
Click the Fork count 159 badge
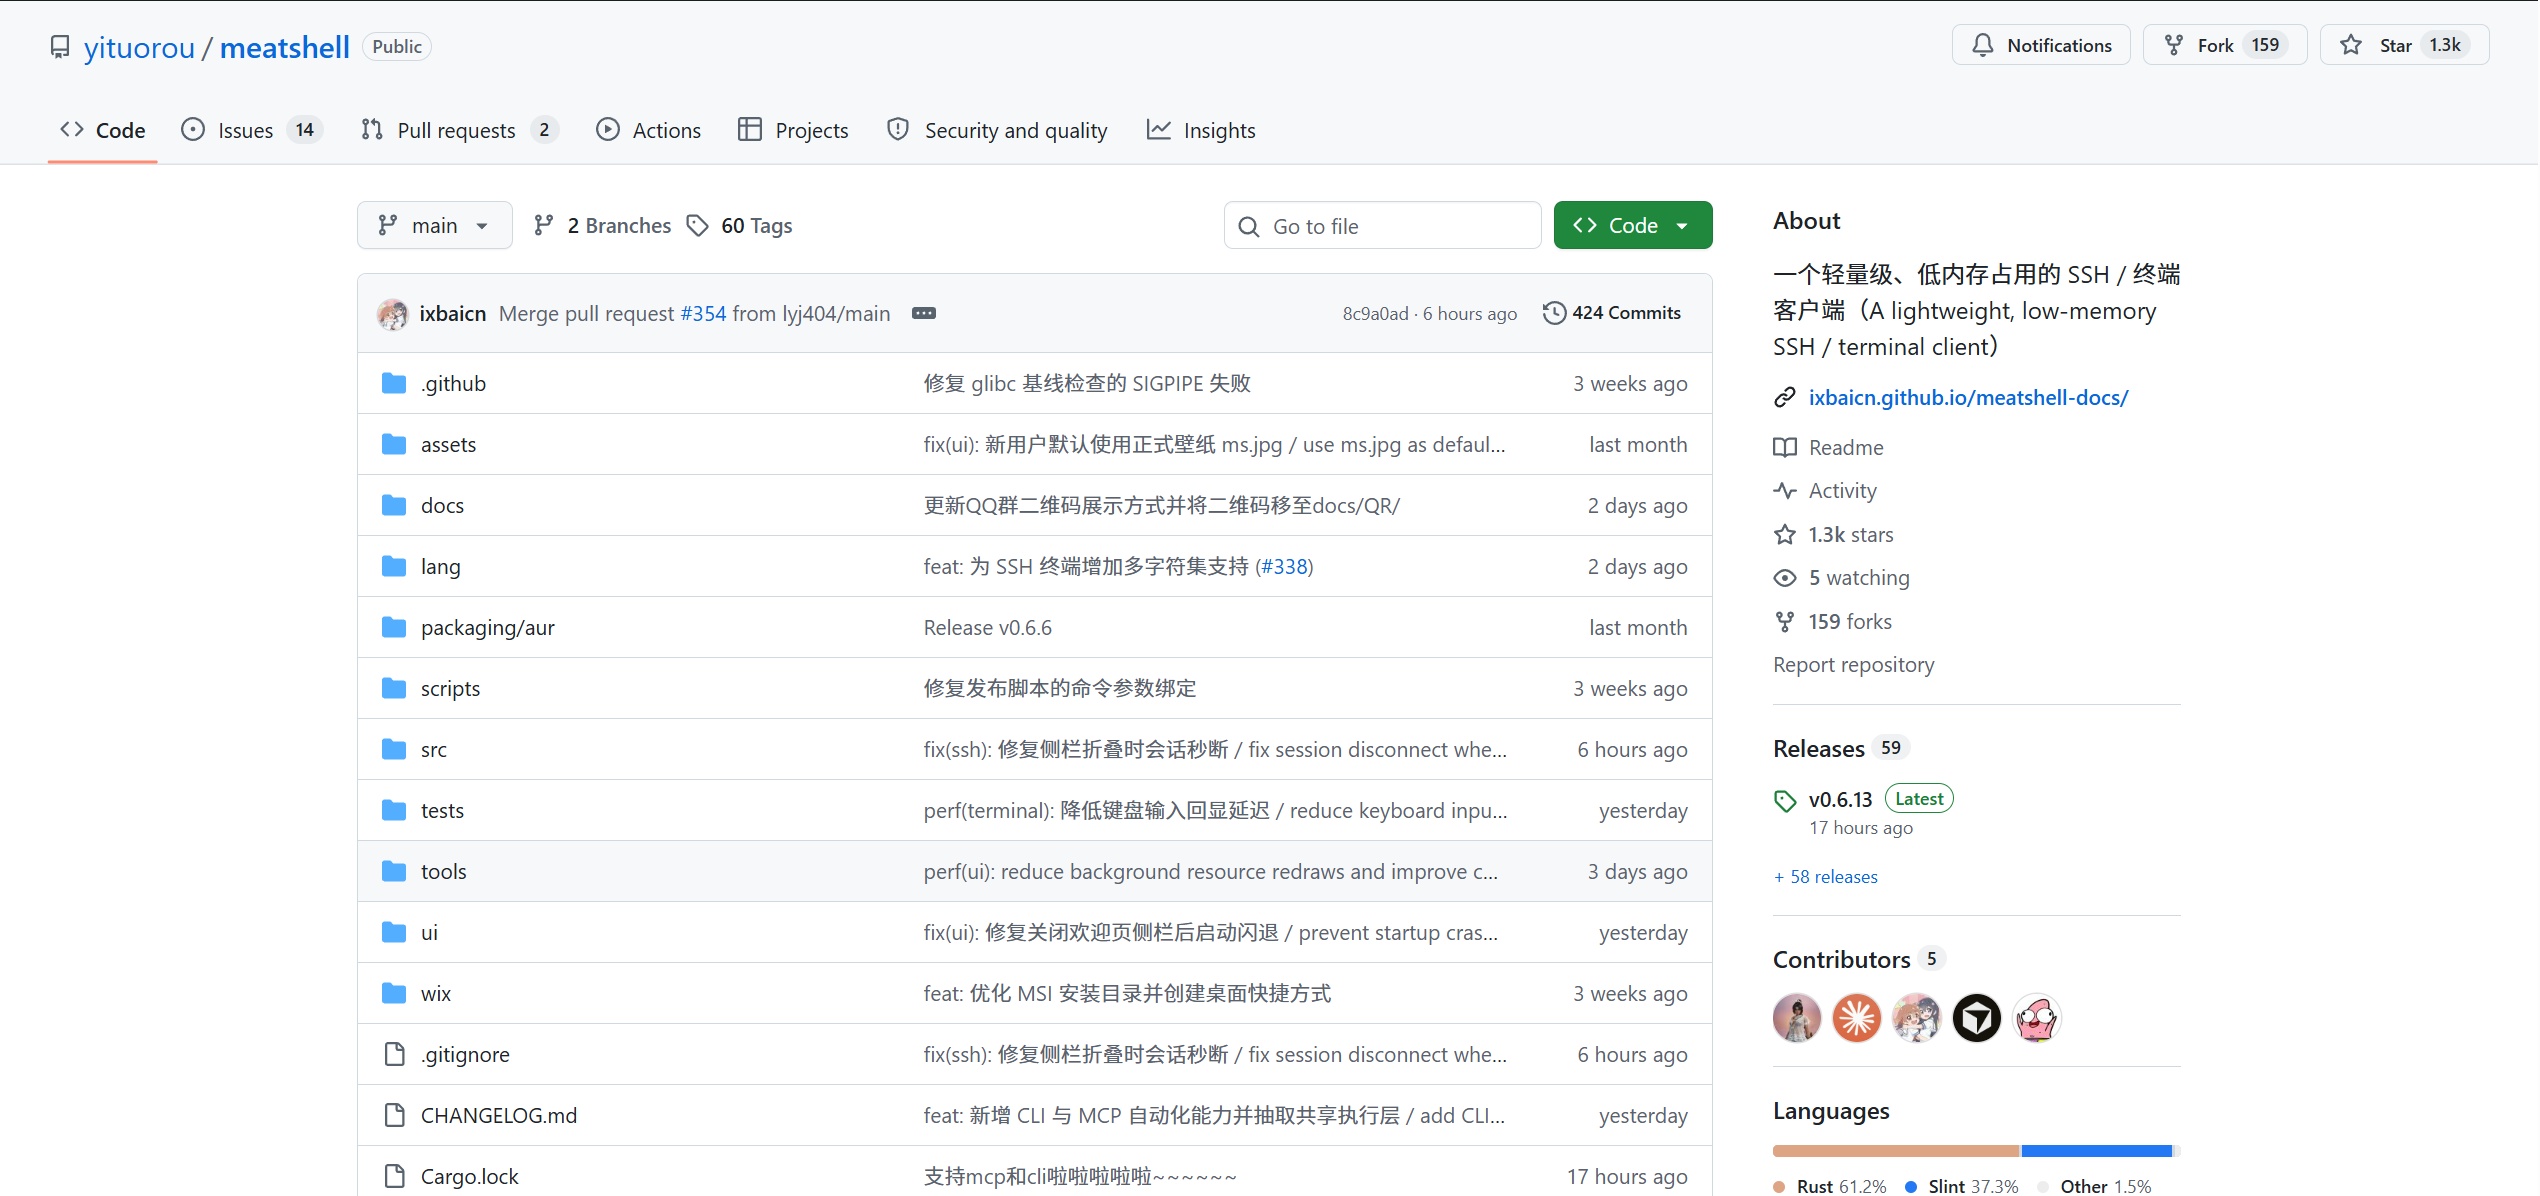click(2265, 45)
